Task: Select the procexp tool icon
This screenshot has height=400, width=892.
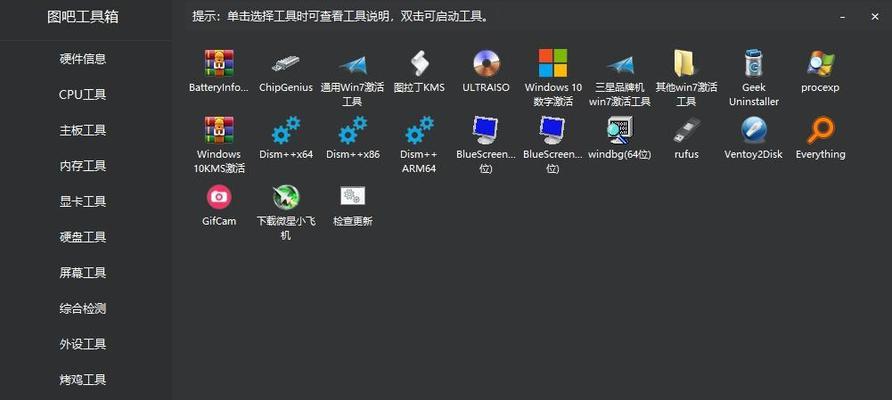Action: click(x=820, y=63)
